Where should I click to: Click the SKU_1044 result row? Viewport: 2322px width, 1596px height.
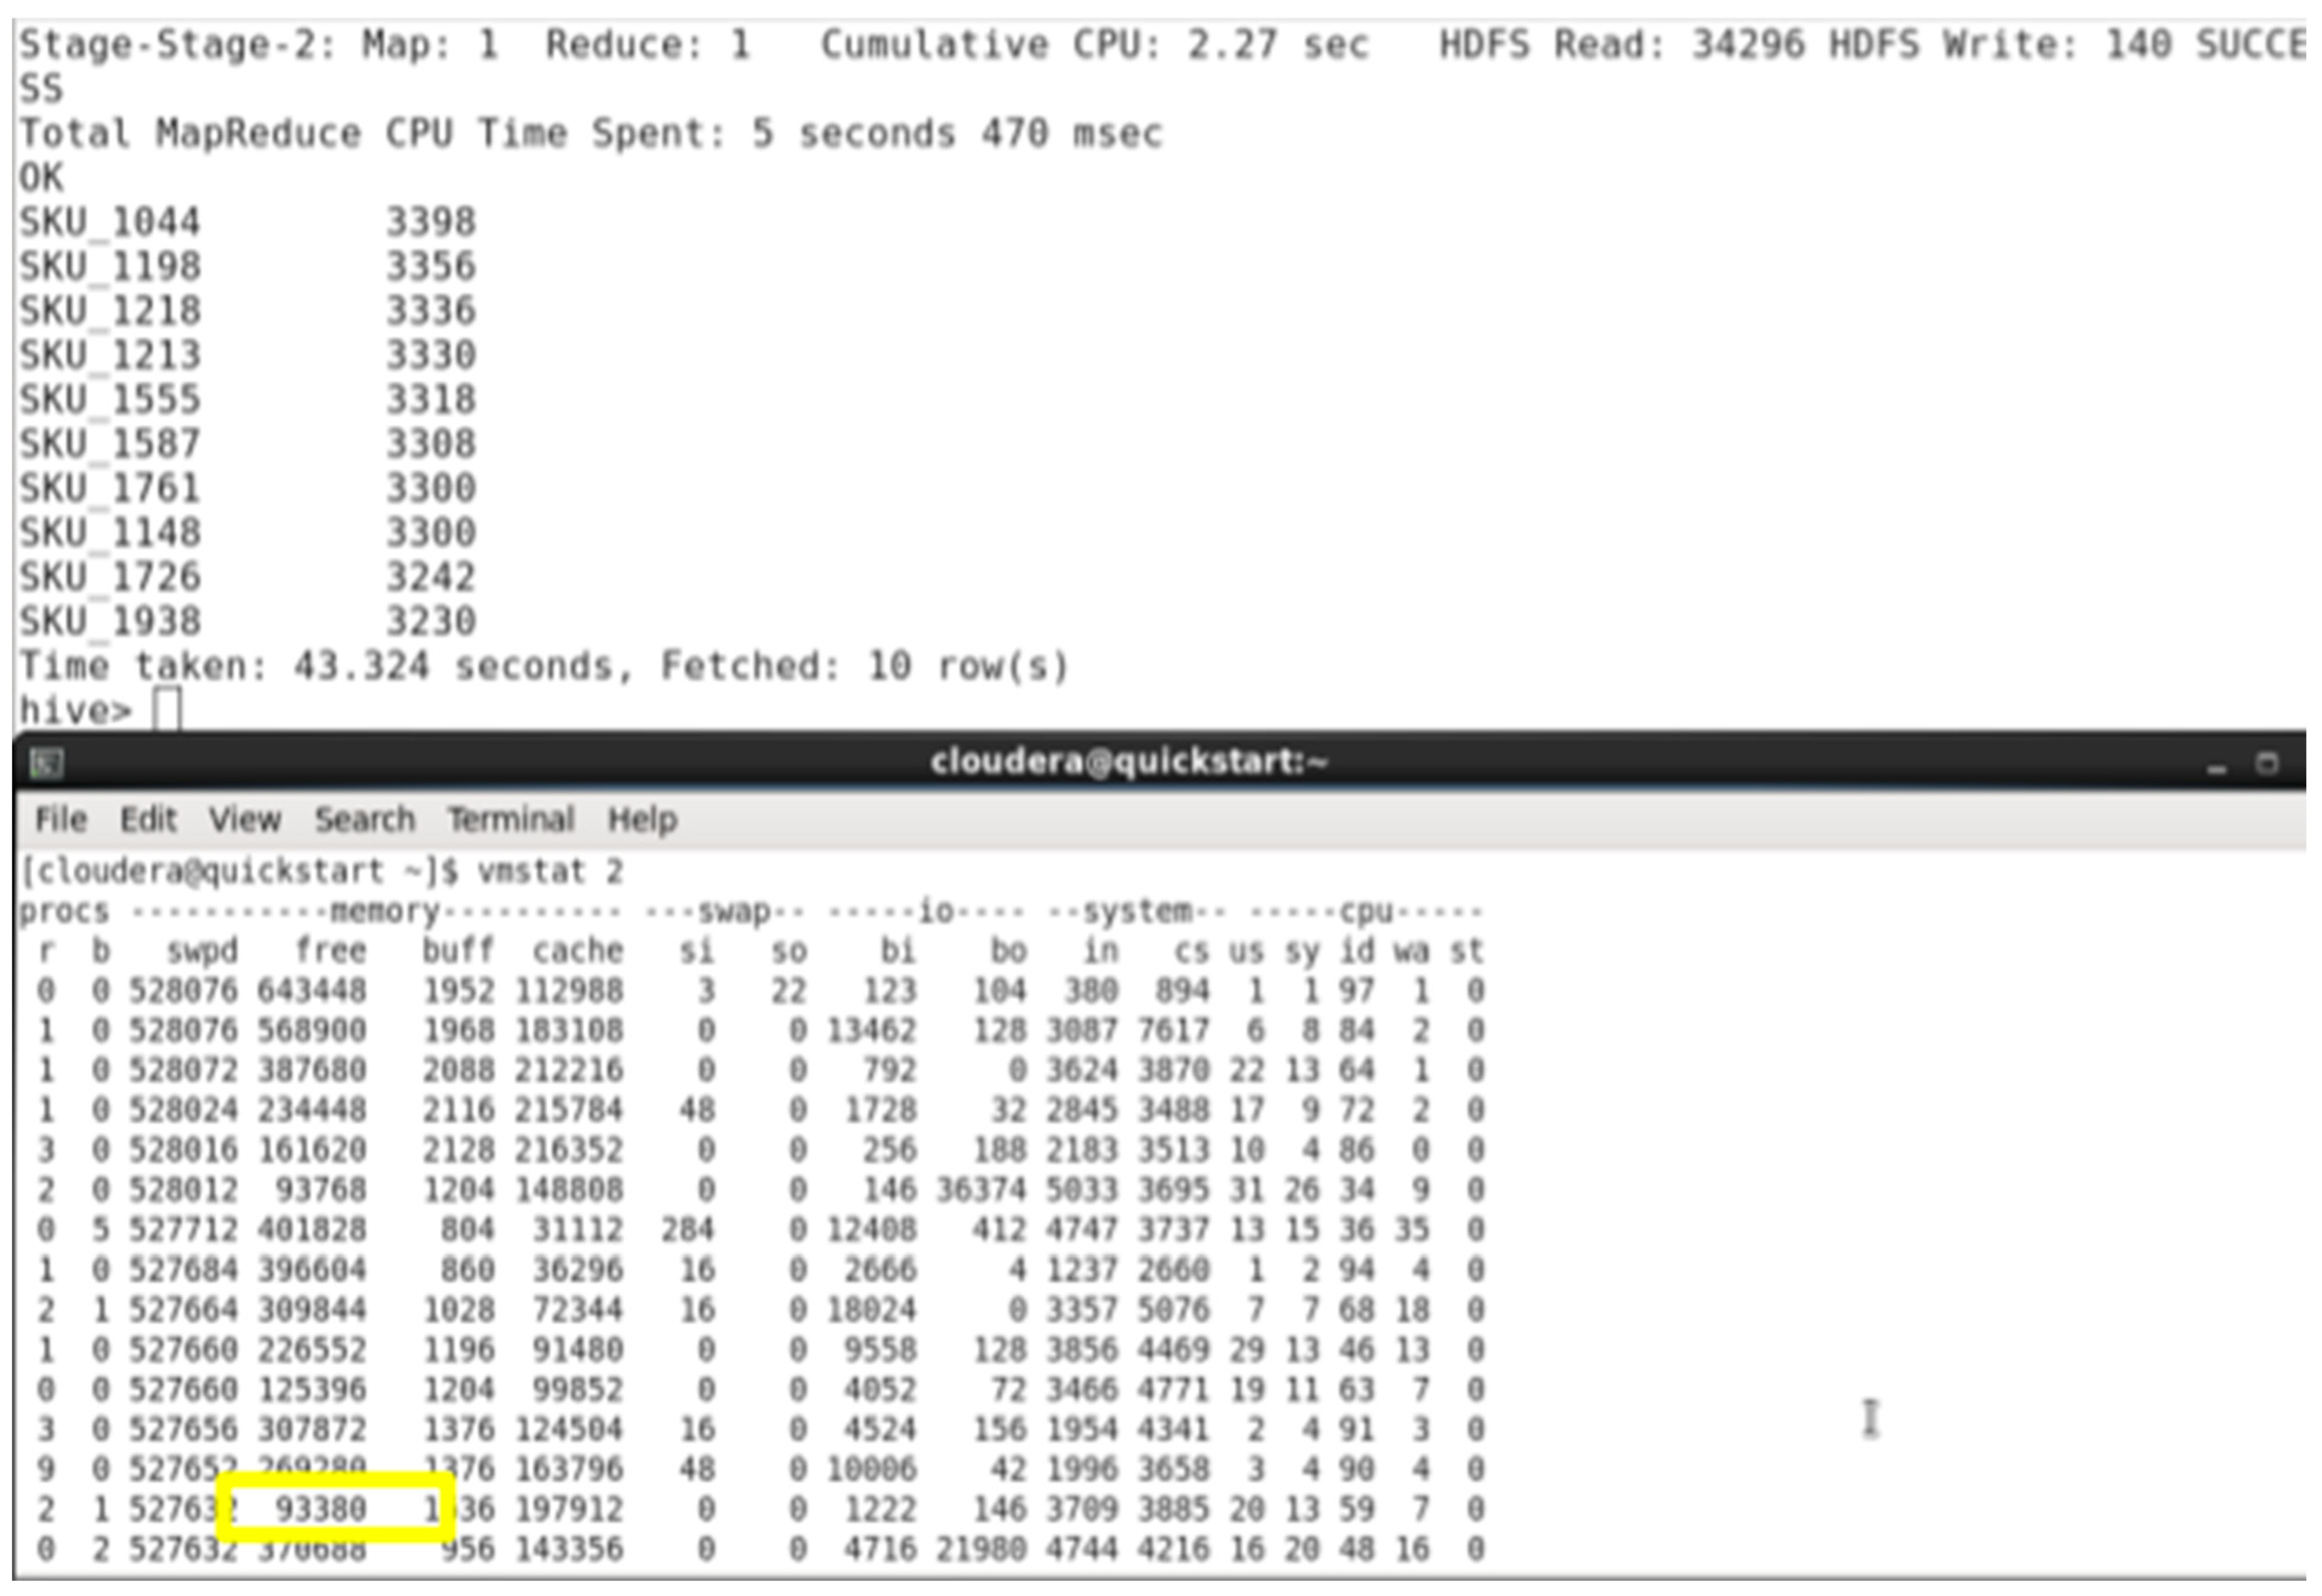coord(110,222)
